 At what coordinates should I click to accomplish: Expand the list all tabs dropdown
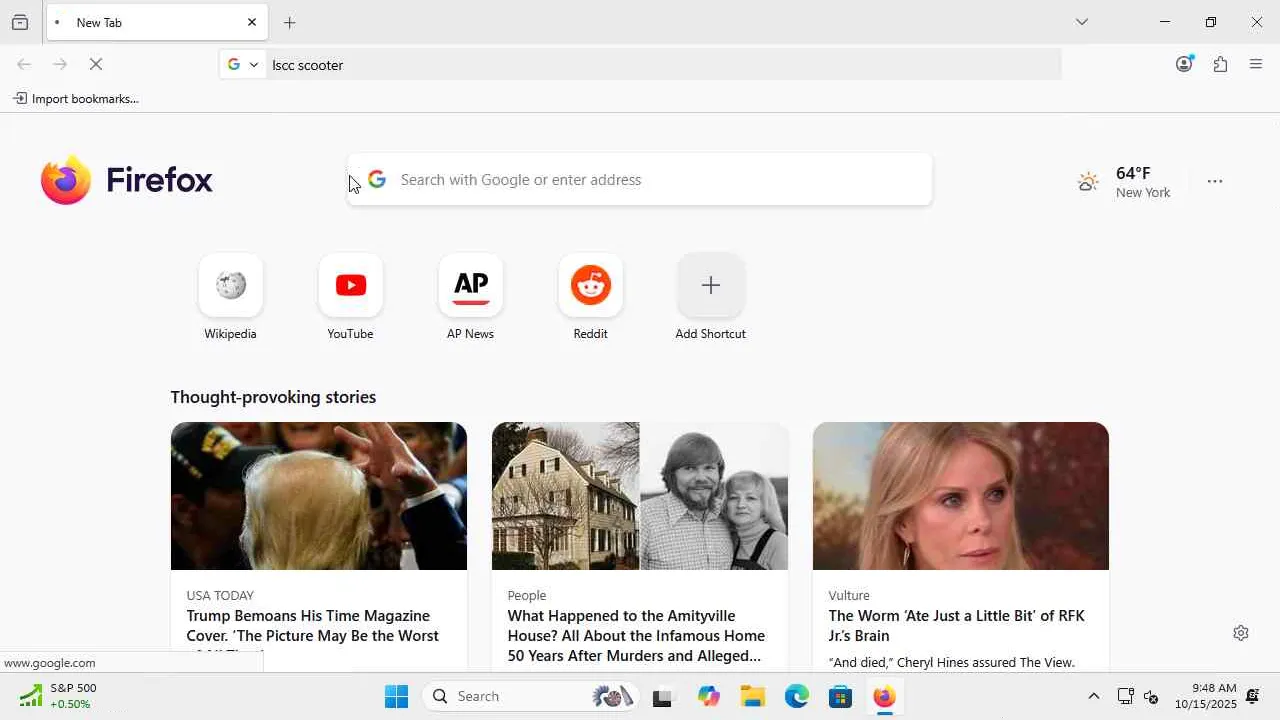(1082, 22)
